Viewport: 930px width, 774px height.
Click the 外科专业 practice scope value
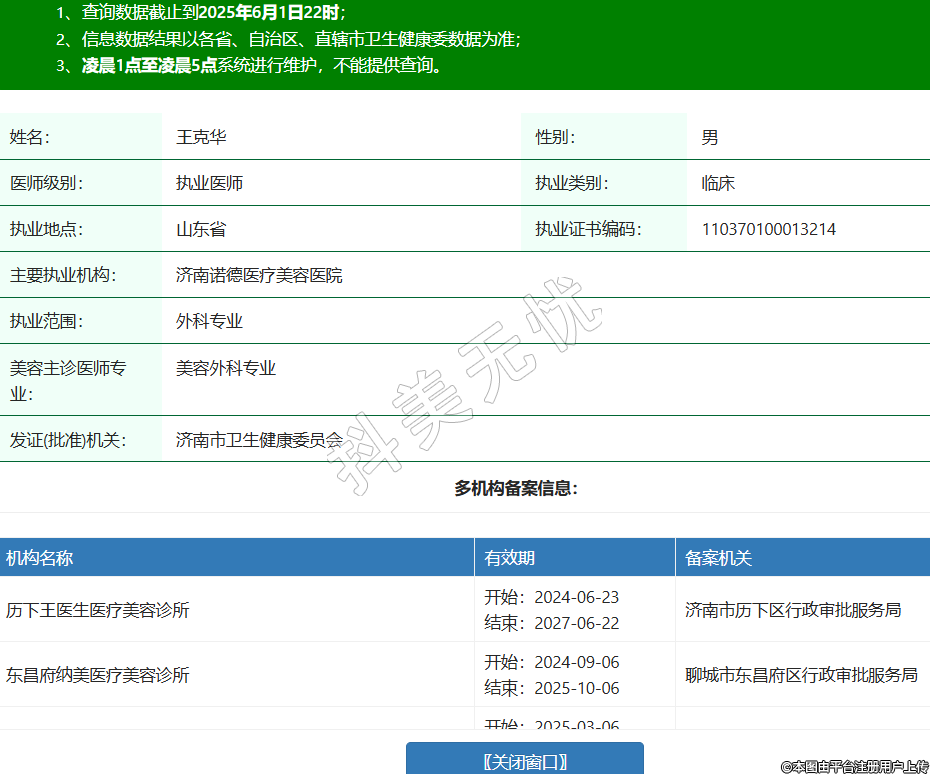pos(209,321)
